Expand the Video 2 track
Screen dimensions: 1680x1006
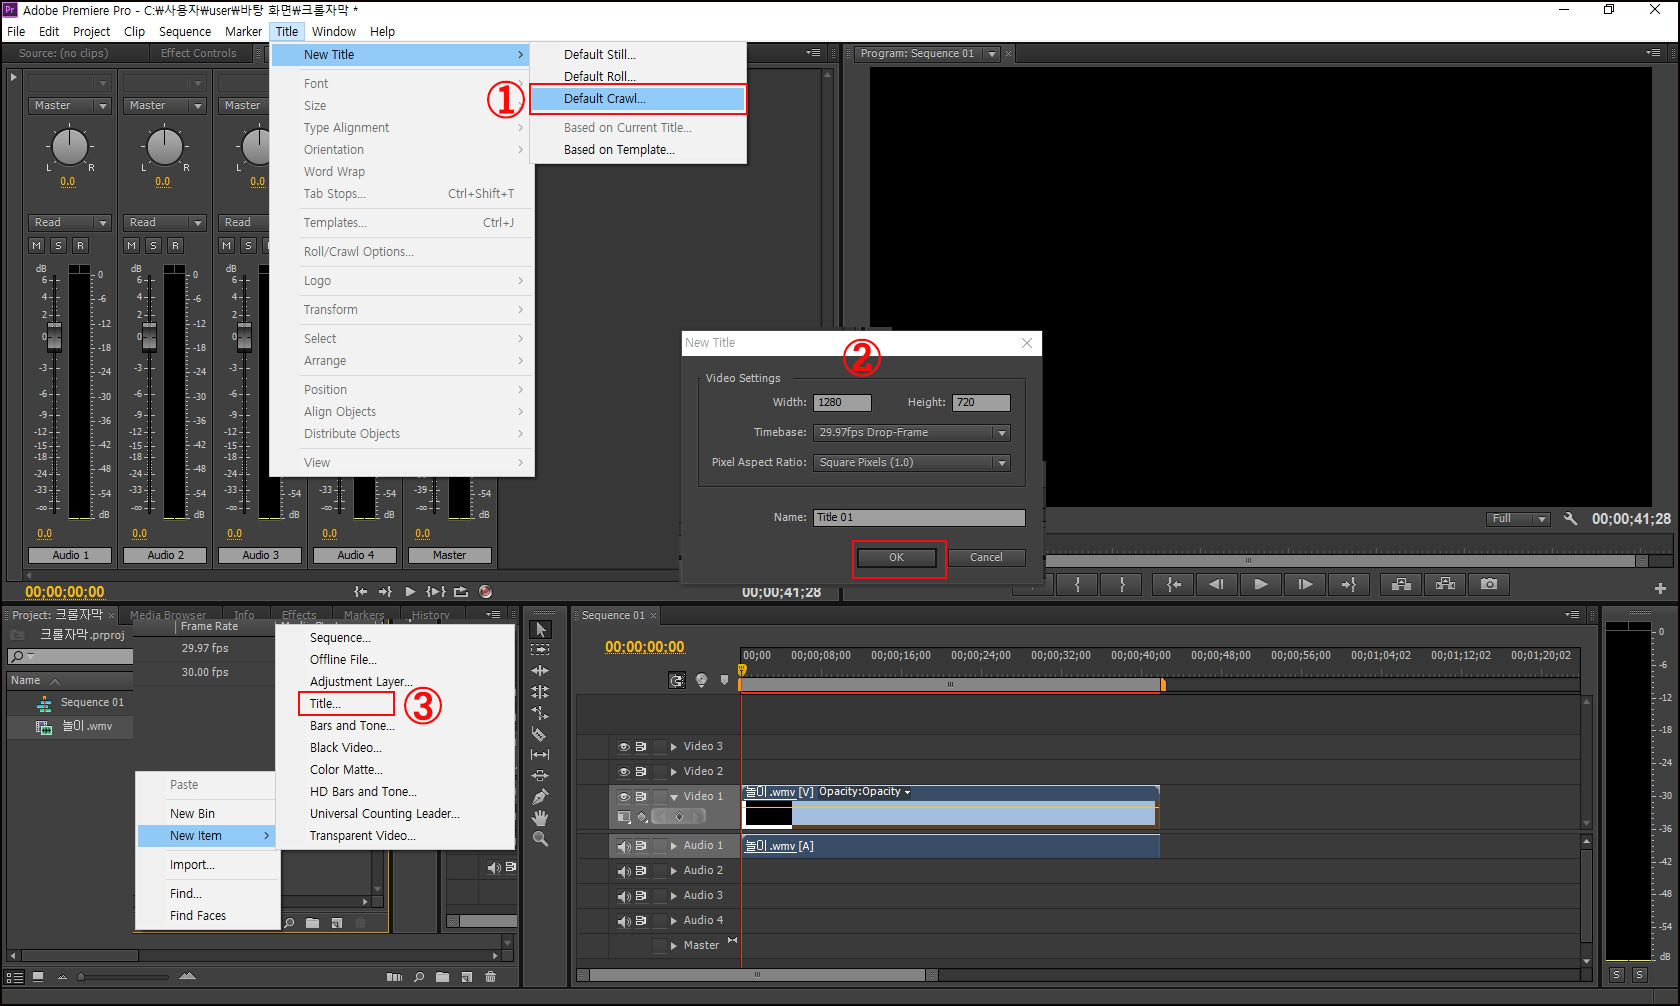[x=674, y=771]
